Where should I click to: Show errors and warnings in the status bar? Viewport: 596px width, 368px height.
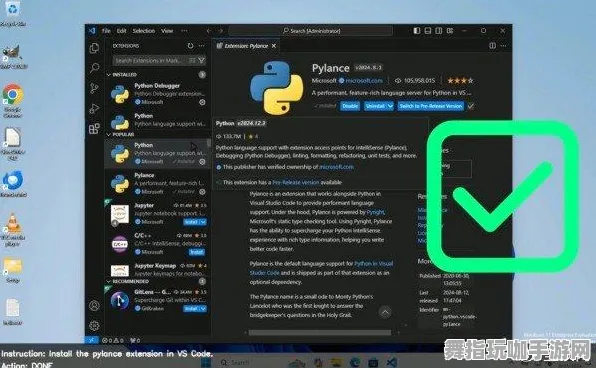pyautogui.click(x=113, y=340)
